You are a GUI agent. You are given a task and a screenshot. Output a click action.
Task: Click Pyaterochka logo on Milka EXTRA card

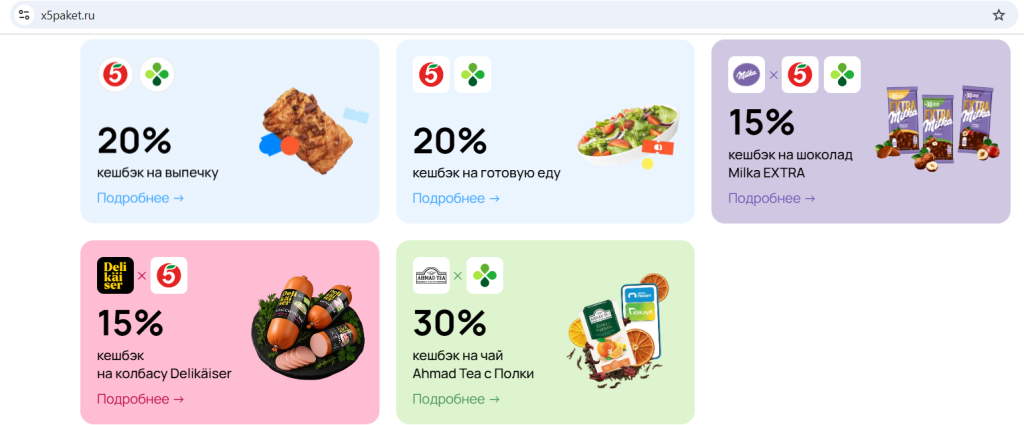pyautogui.click(x=800, y=74)
